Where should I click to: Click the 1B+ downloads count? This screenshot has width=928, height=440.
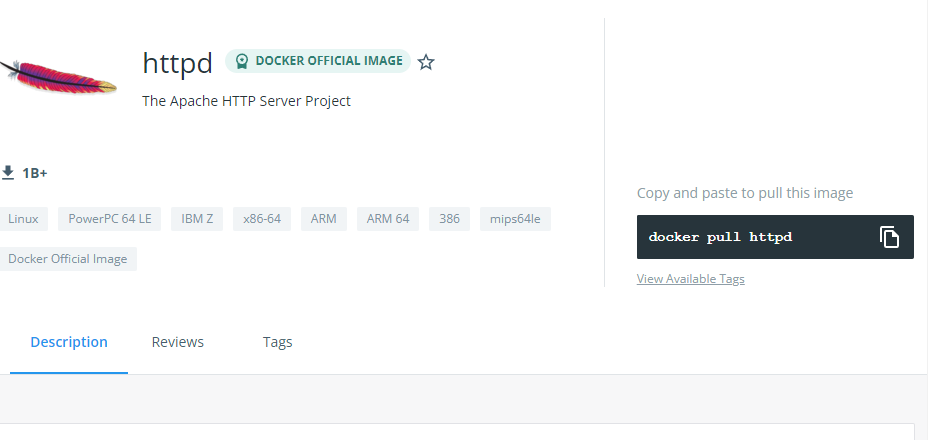point(35,174)
